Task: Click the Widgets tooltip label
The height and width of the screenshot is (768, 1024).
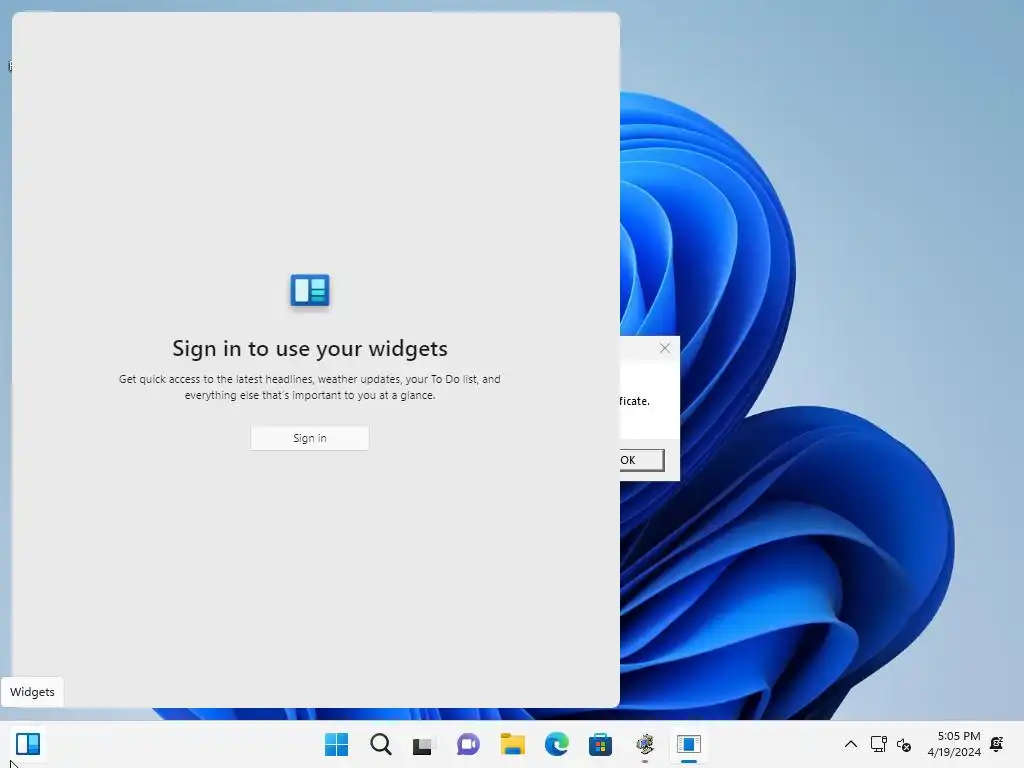Action: tap(32, 692)
